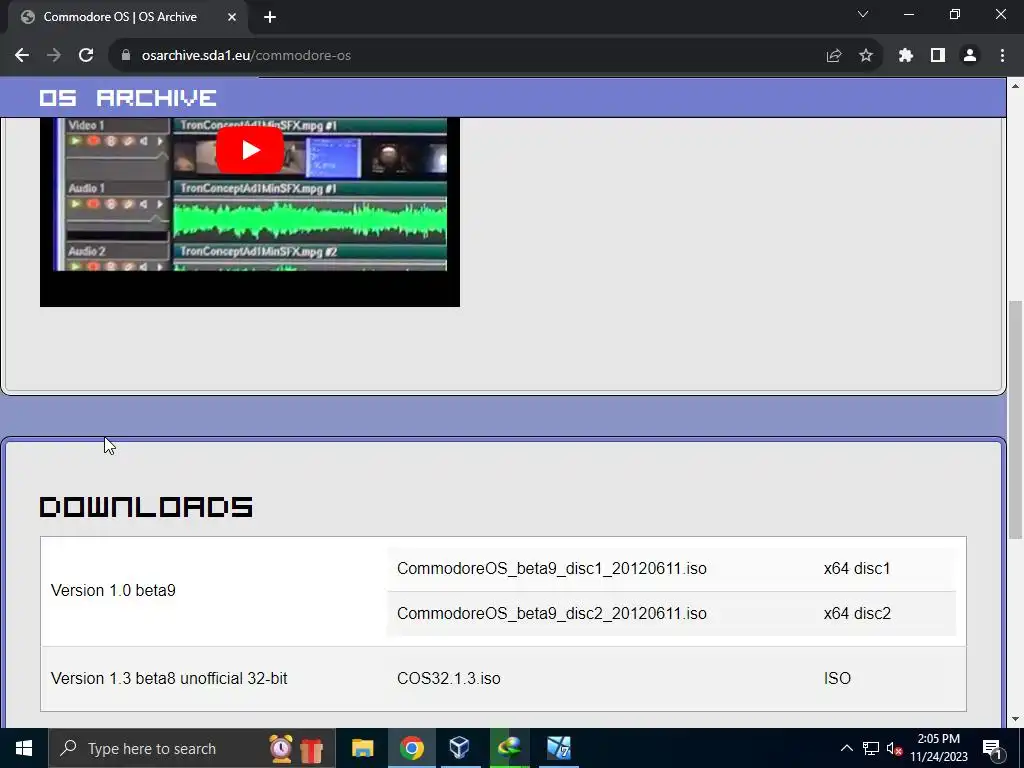Play the embedded YouTube video

click(x=249, y=150)
